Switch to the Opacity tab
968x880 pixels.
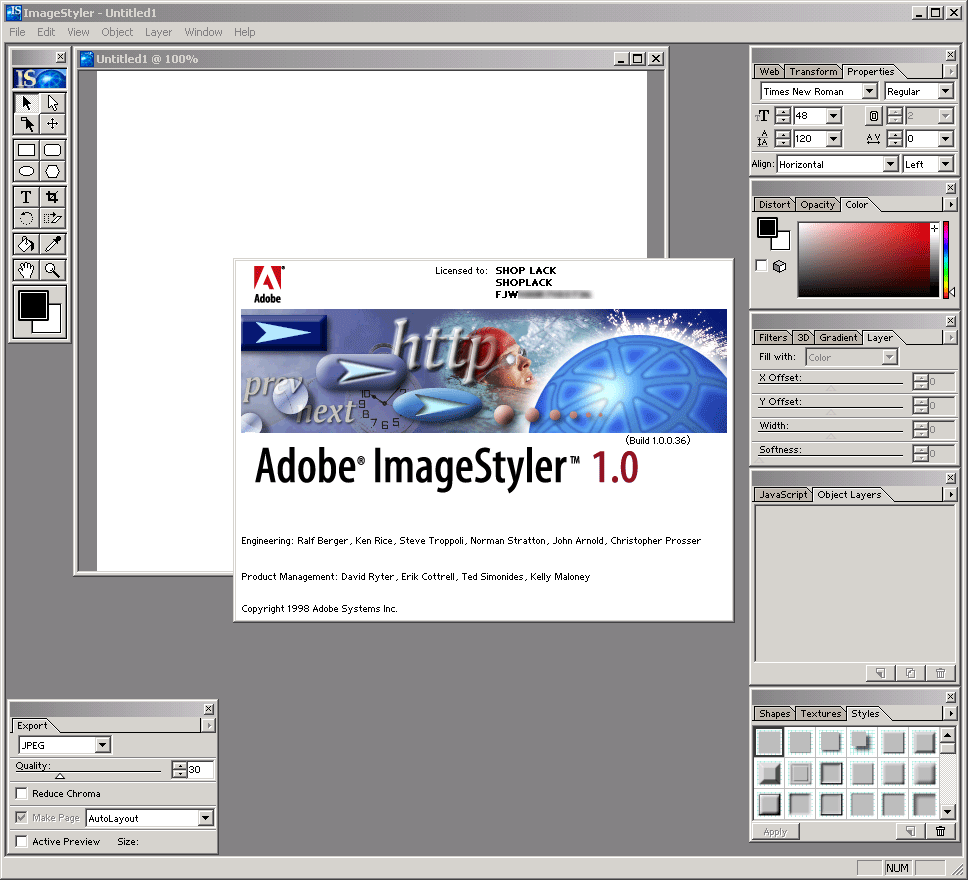coord(817,204)
